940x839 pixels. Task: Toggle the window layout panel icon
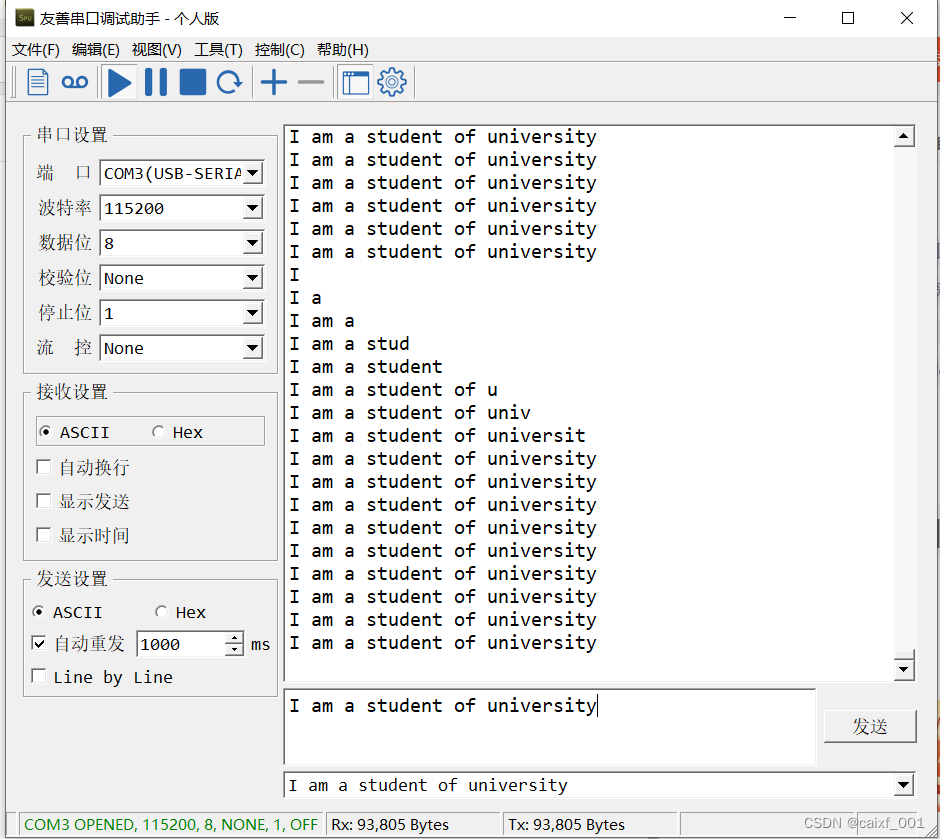[x=355, y=82]
